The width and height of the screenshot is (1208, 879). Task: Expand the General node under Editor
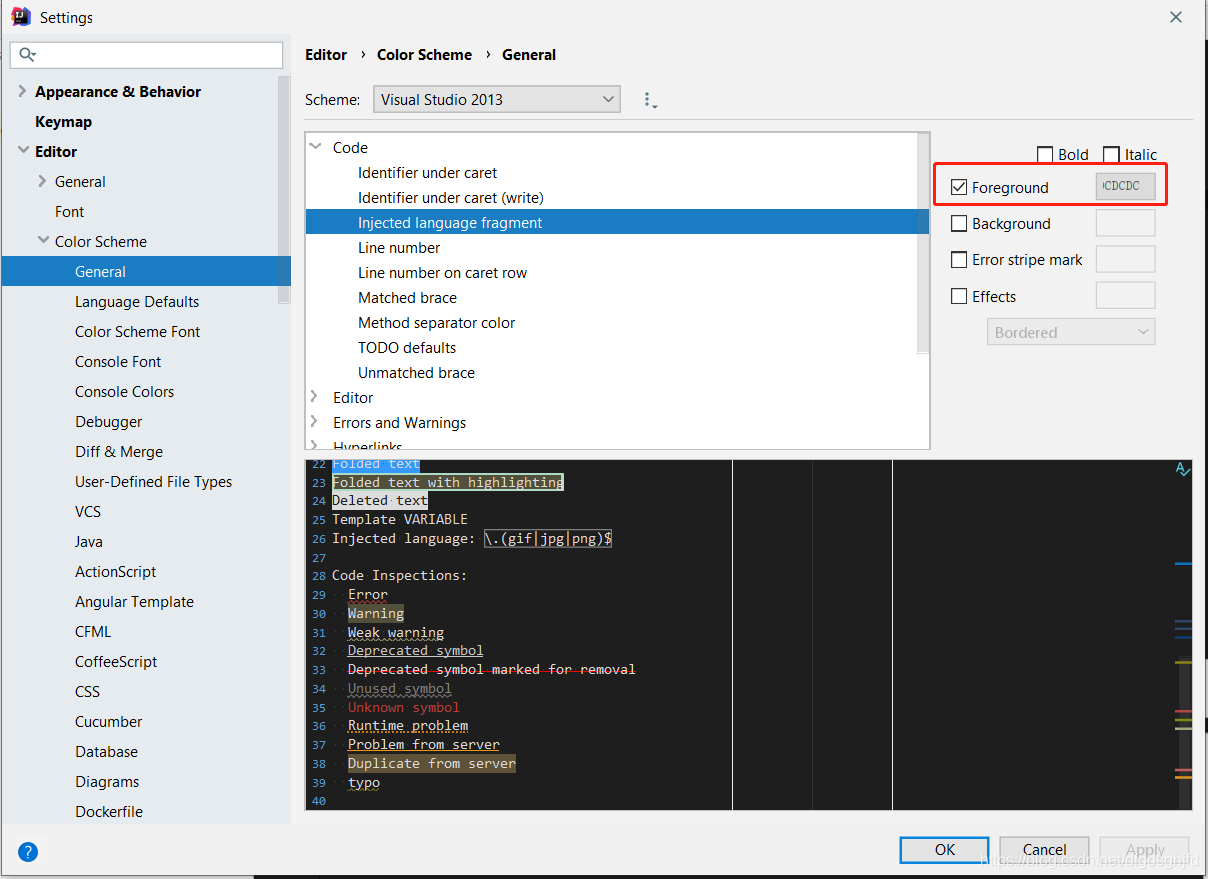click(x=42, y=181)
